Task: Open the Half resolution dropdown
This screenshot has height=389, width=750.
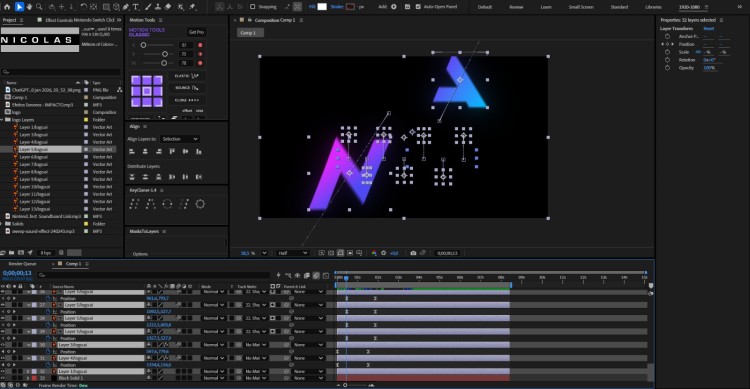Action: [x=293, y=253]
